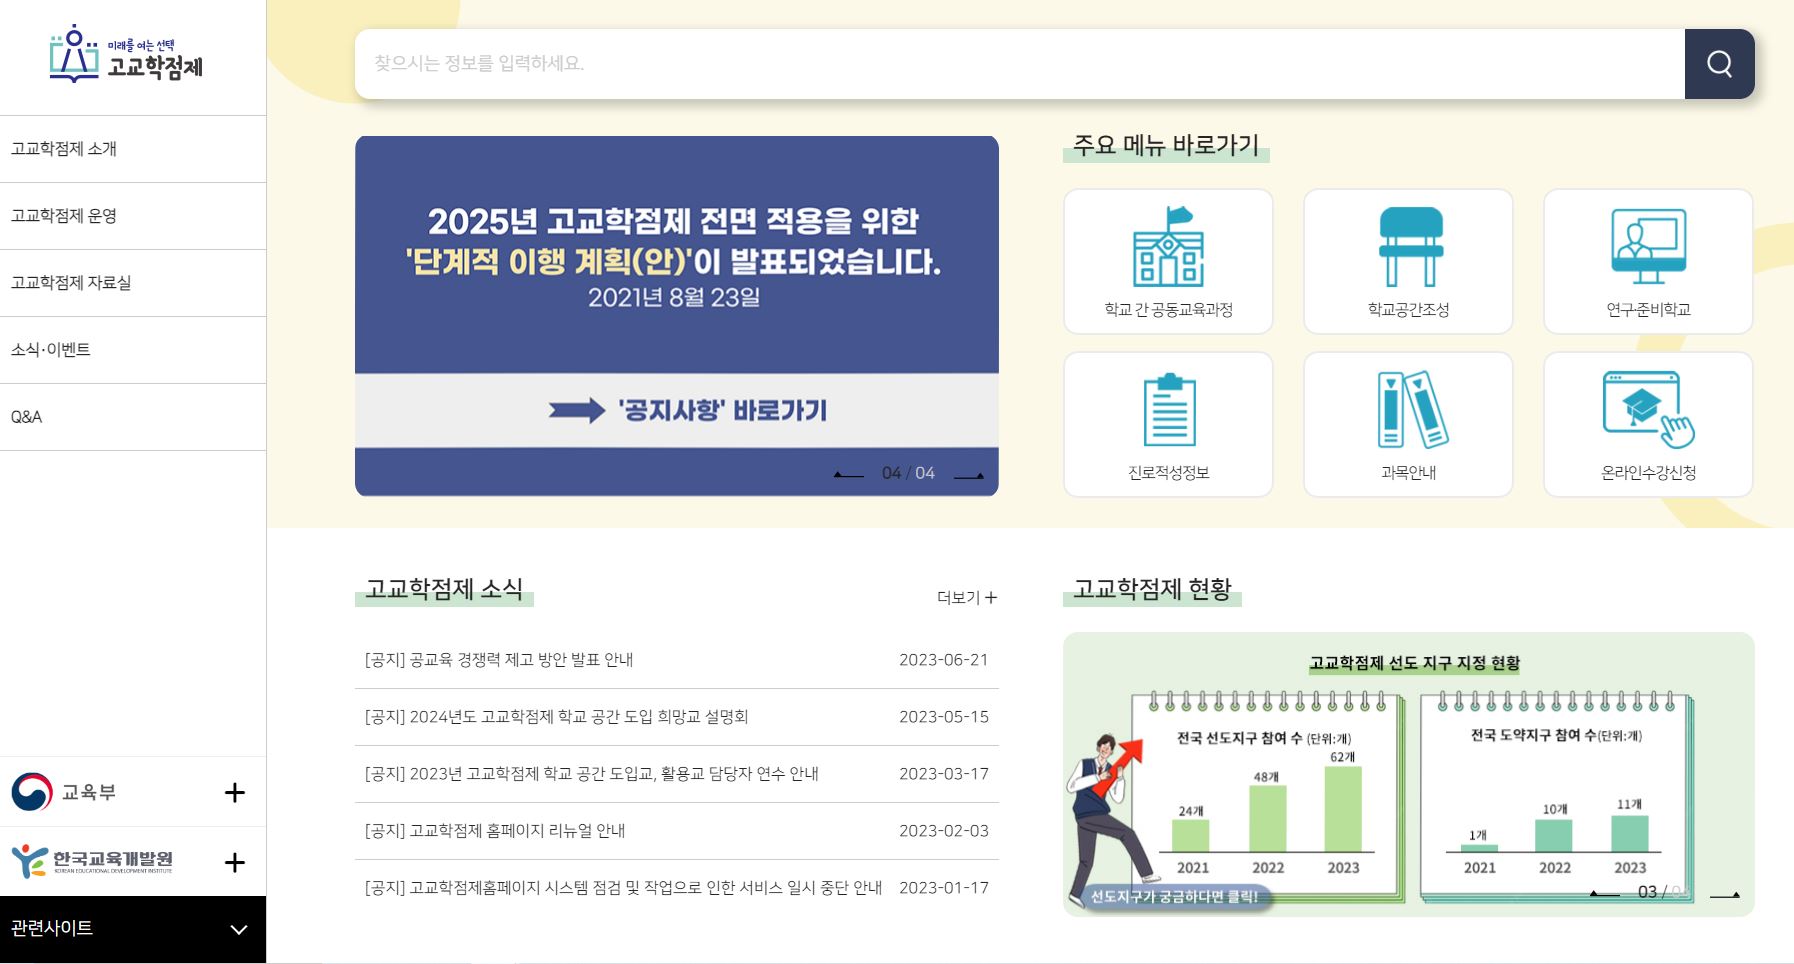Click the magnifying glass search icon

(1719, 64)
